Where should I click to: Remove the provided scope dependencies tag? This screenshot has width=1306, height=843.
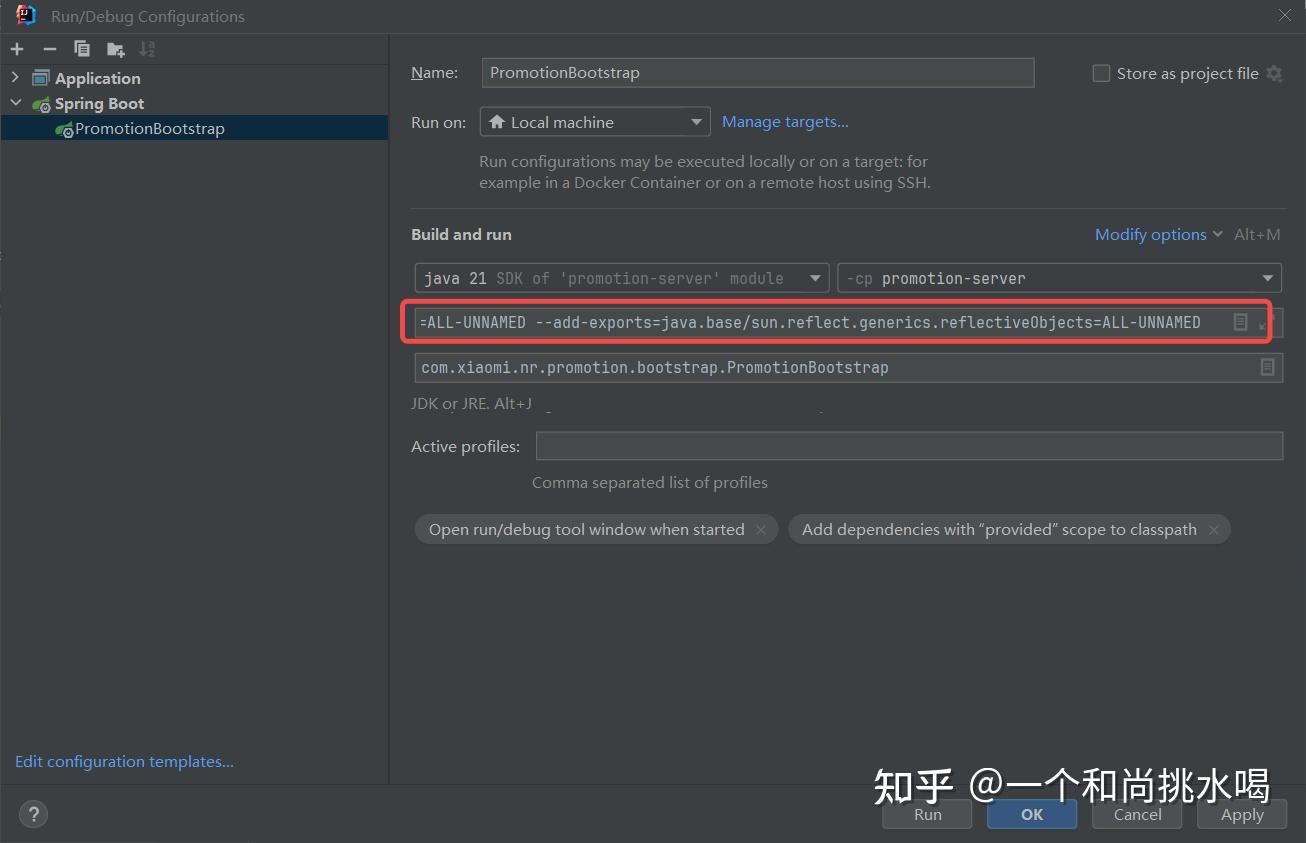pyautogui.click(x=1213, y=529)
